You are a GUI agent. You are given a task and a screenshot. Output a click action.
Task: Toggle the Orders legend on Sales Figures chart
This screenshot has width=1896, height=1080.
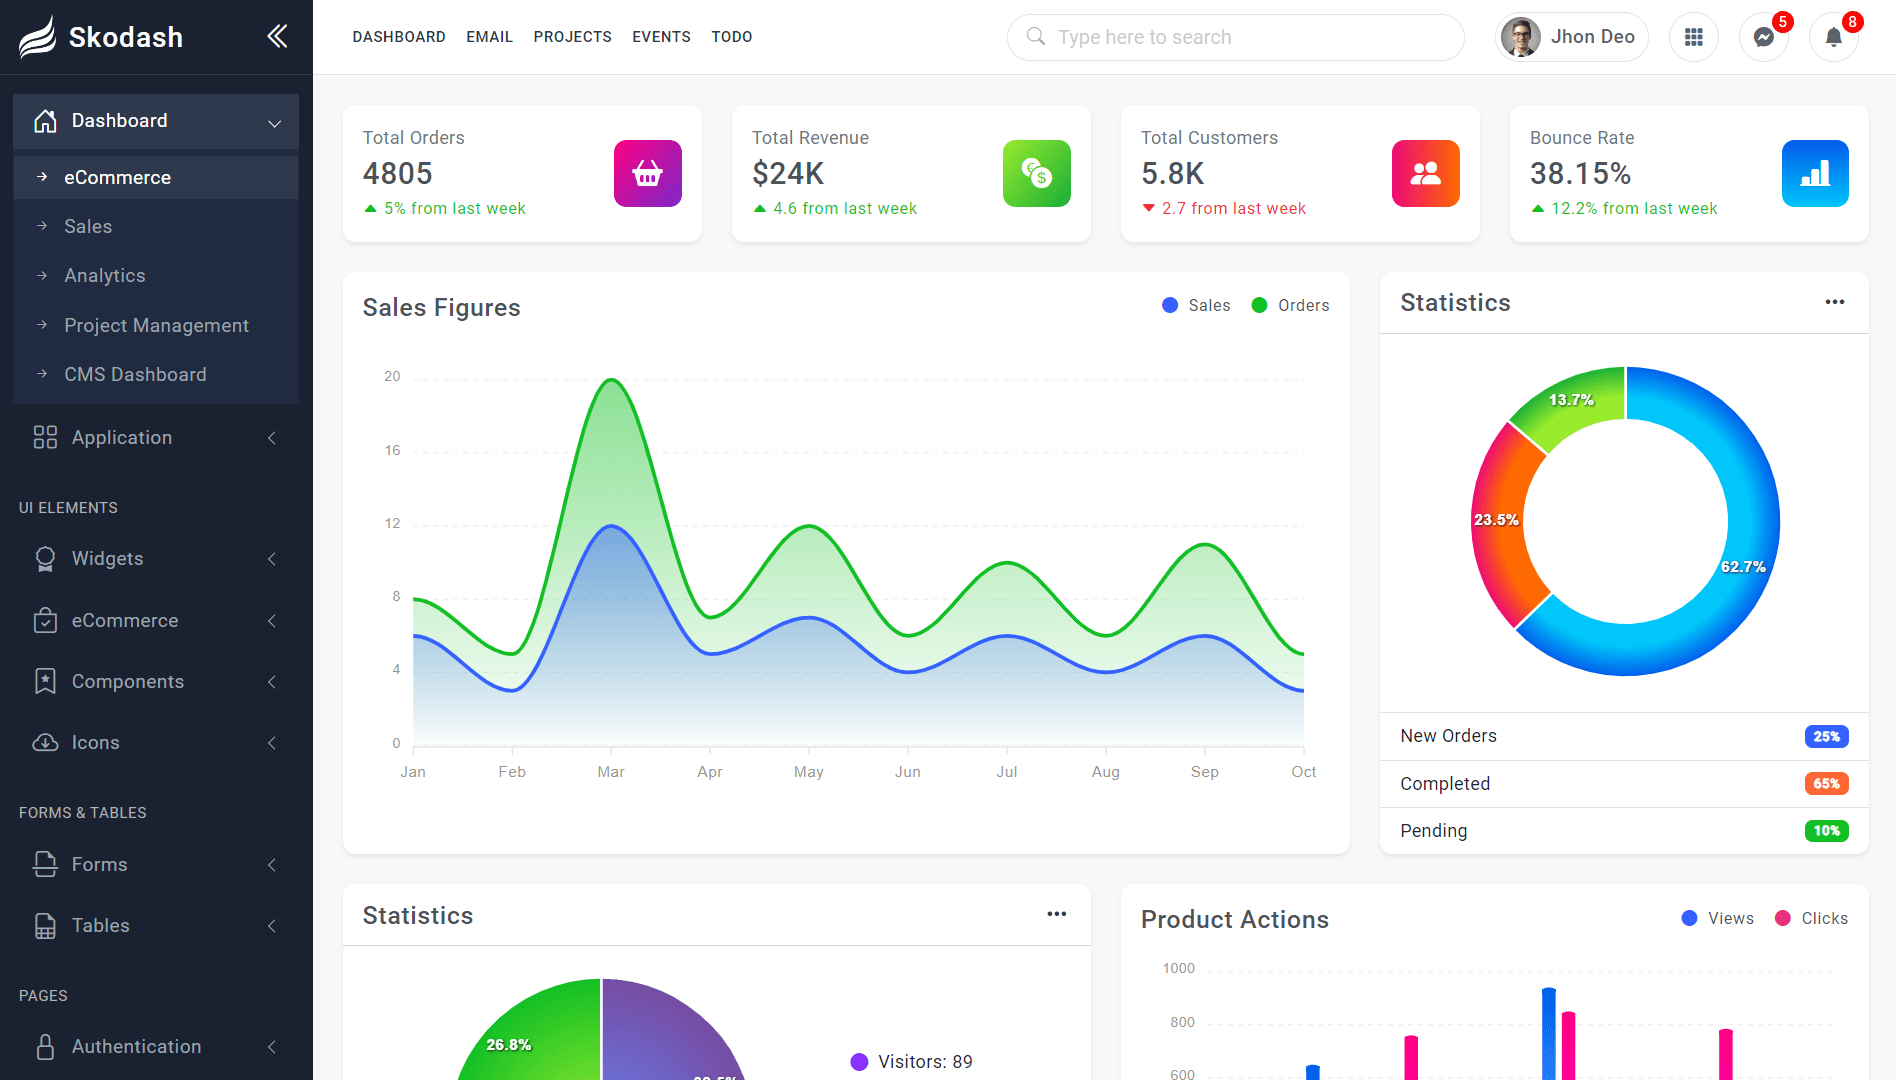coord(1290,305)
